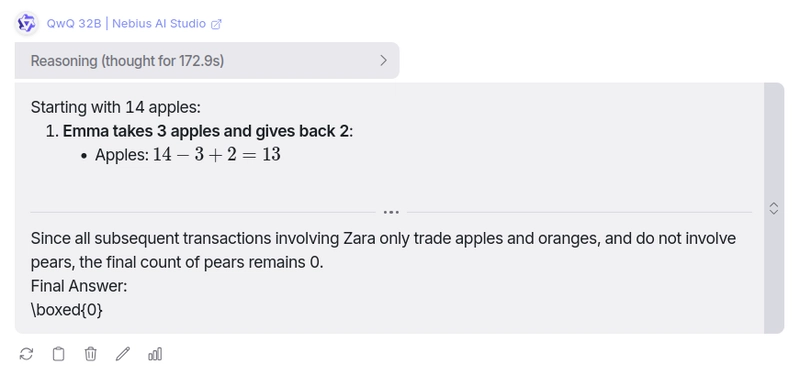Open the external link icon beside Nebius AI Studio

(x=216, y=24)
